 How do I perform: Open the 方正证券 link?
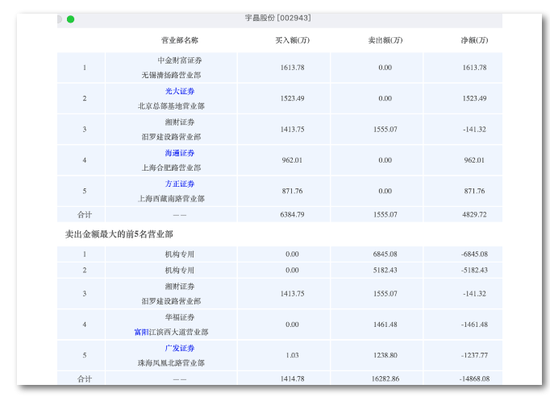pyautogui.click(x=180, y=184)
